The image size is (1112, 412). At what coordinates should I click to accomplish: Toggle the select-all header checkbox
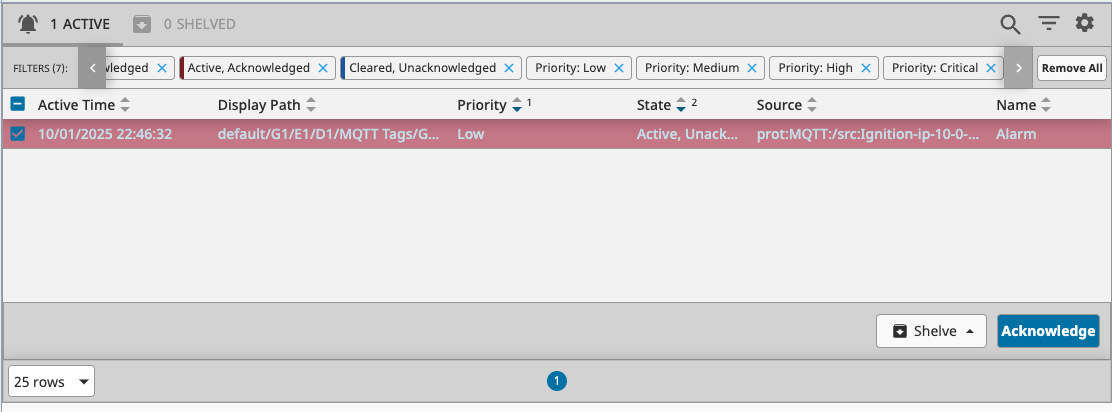click(x=18, y=104)
